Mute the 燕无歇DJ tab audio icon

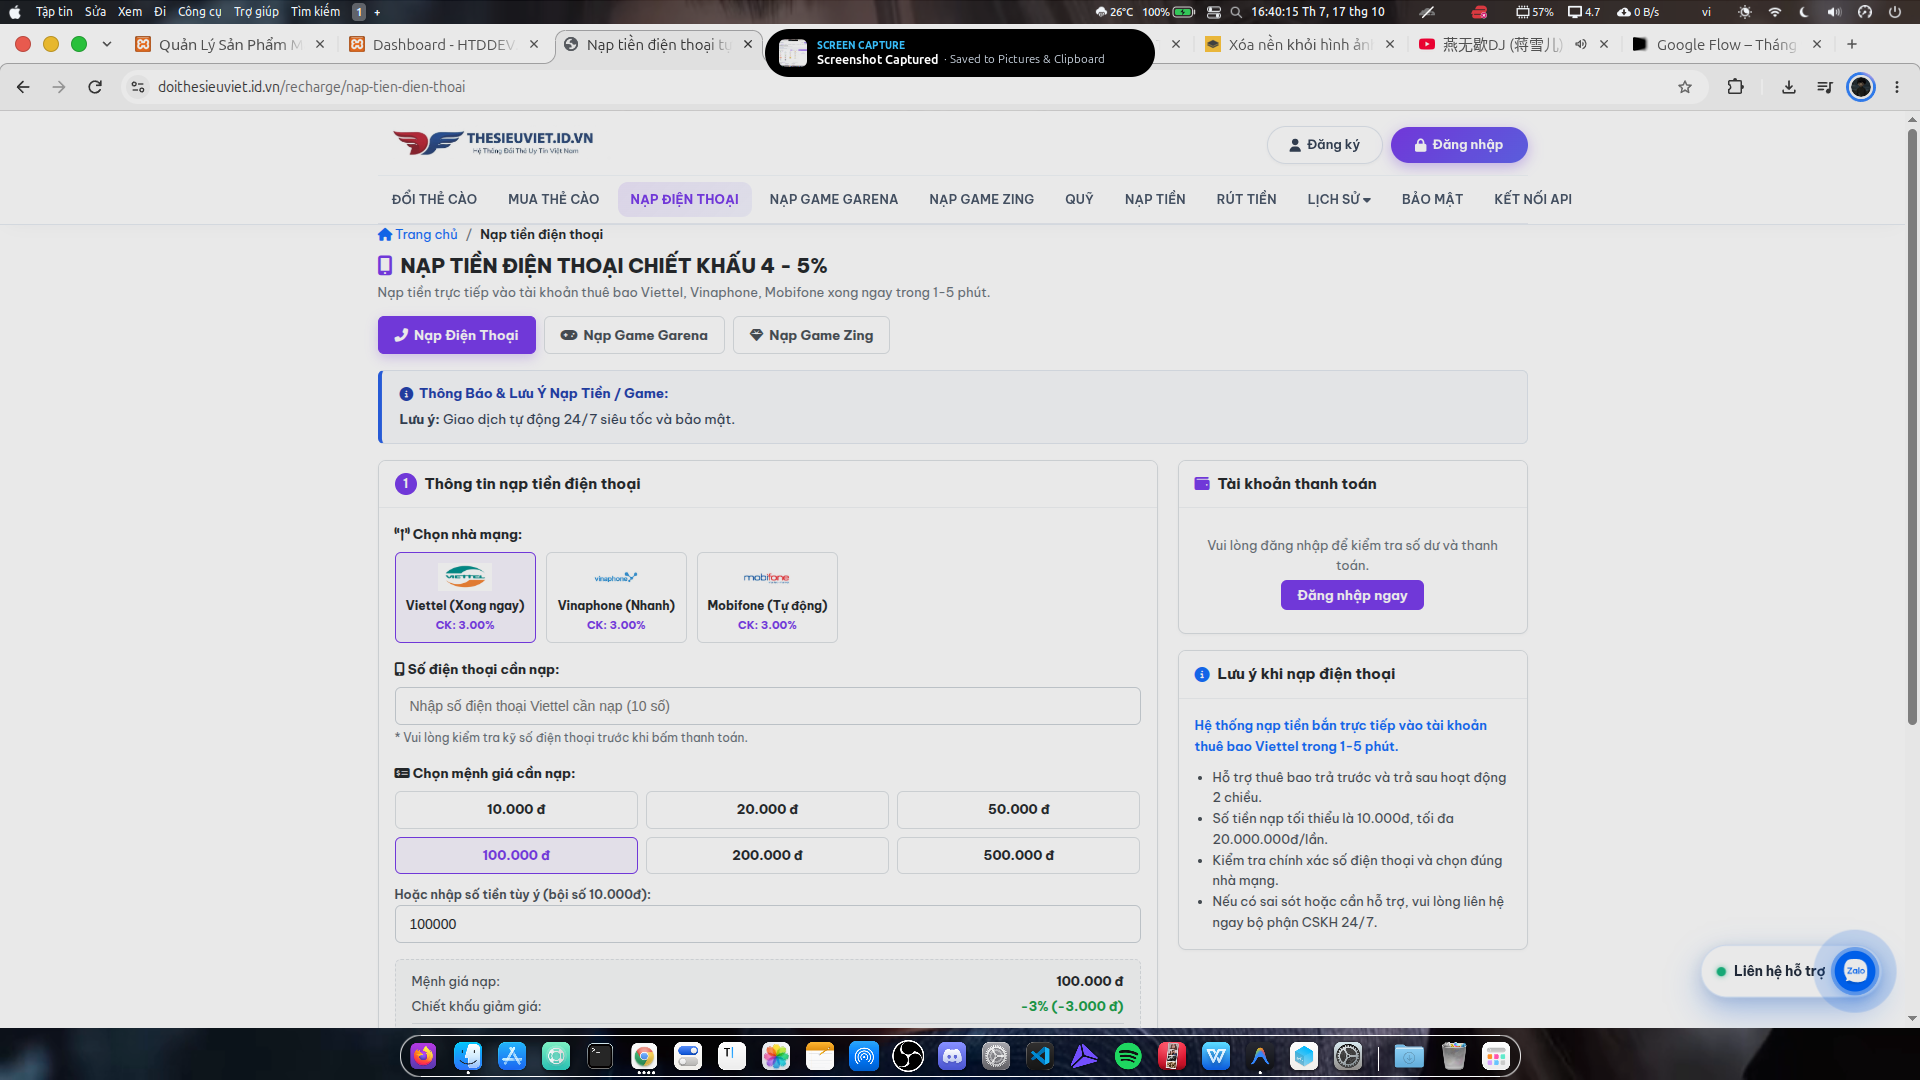[x=1580, y=44]
